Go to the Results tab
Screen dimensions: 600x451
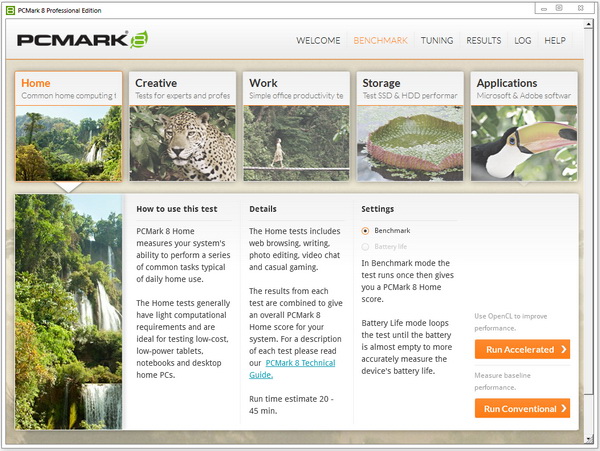tap(484, 41)
